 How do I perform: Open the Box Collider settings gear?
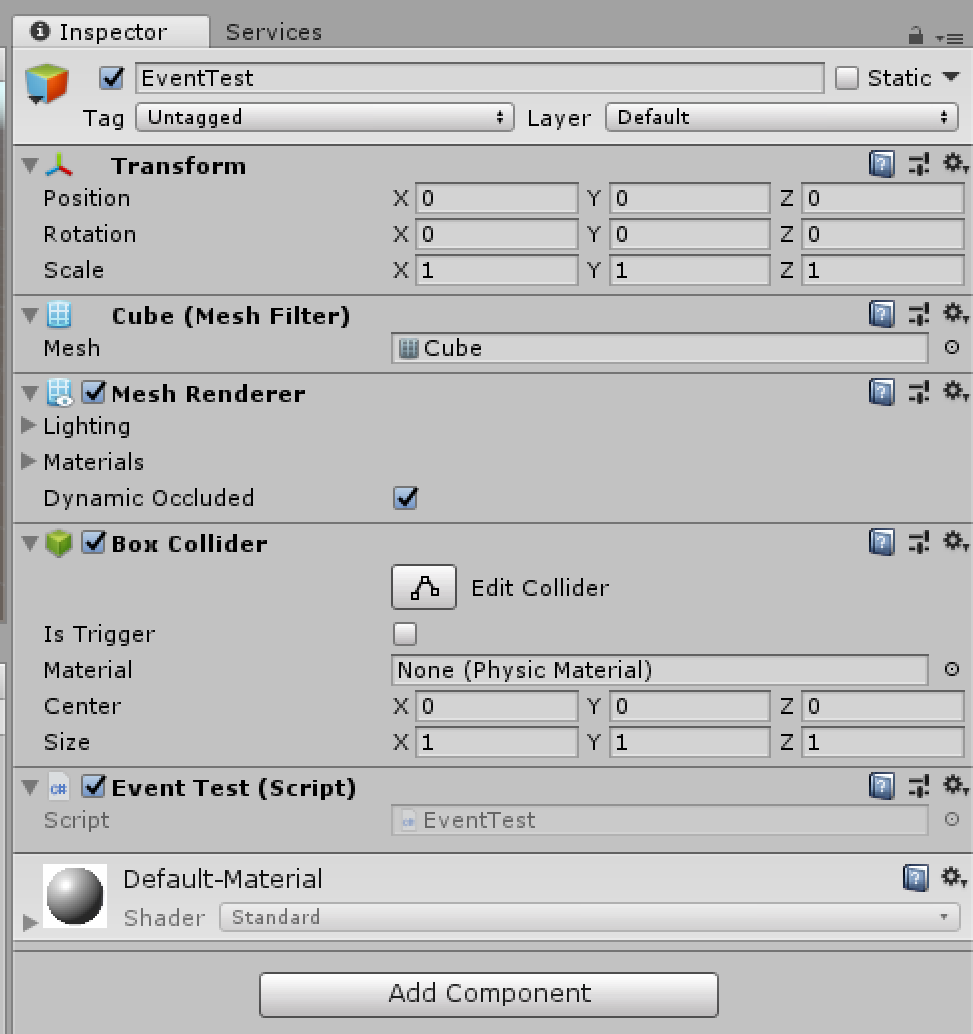954,542
